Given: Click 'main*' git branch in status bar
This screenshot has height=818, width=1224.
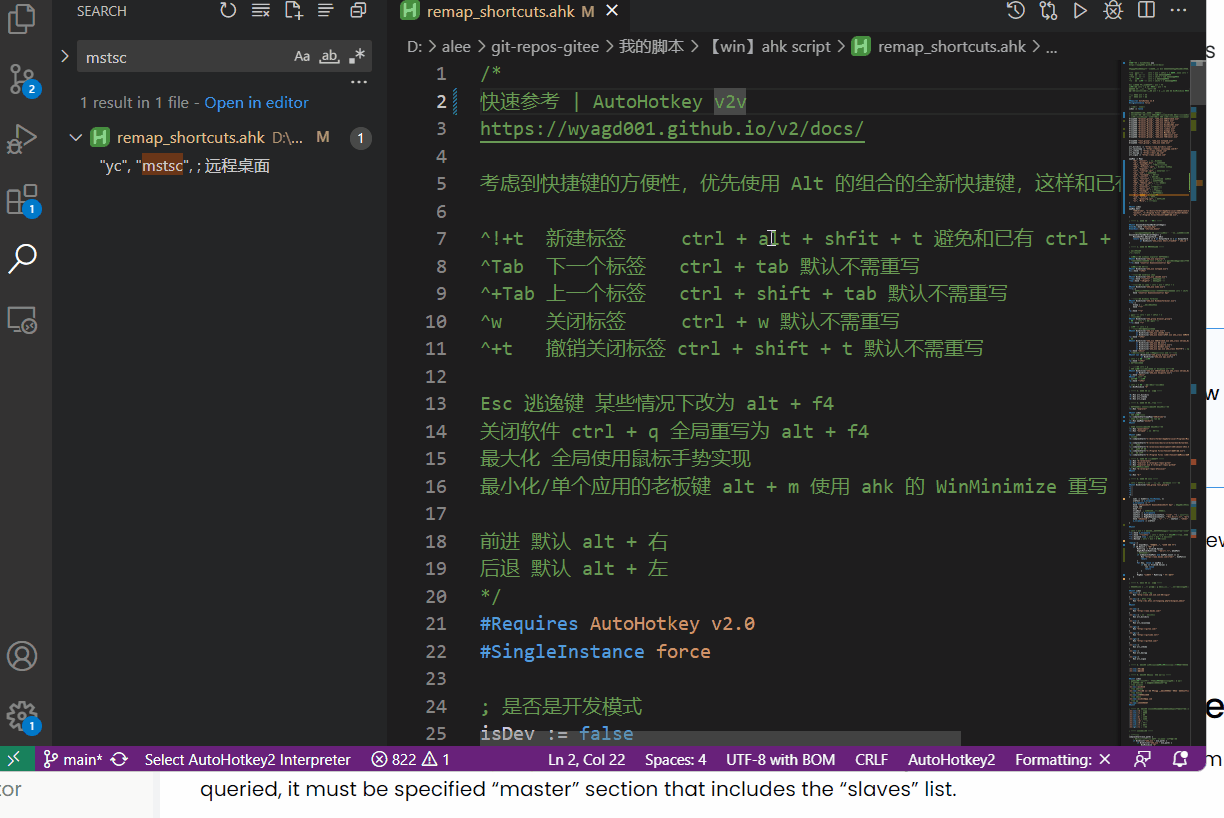Looking at the screenshot, I should pos(72,759).
